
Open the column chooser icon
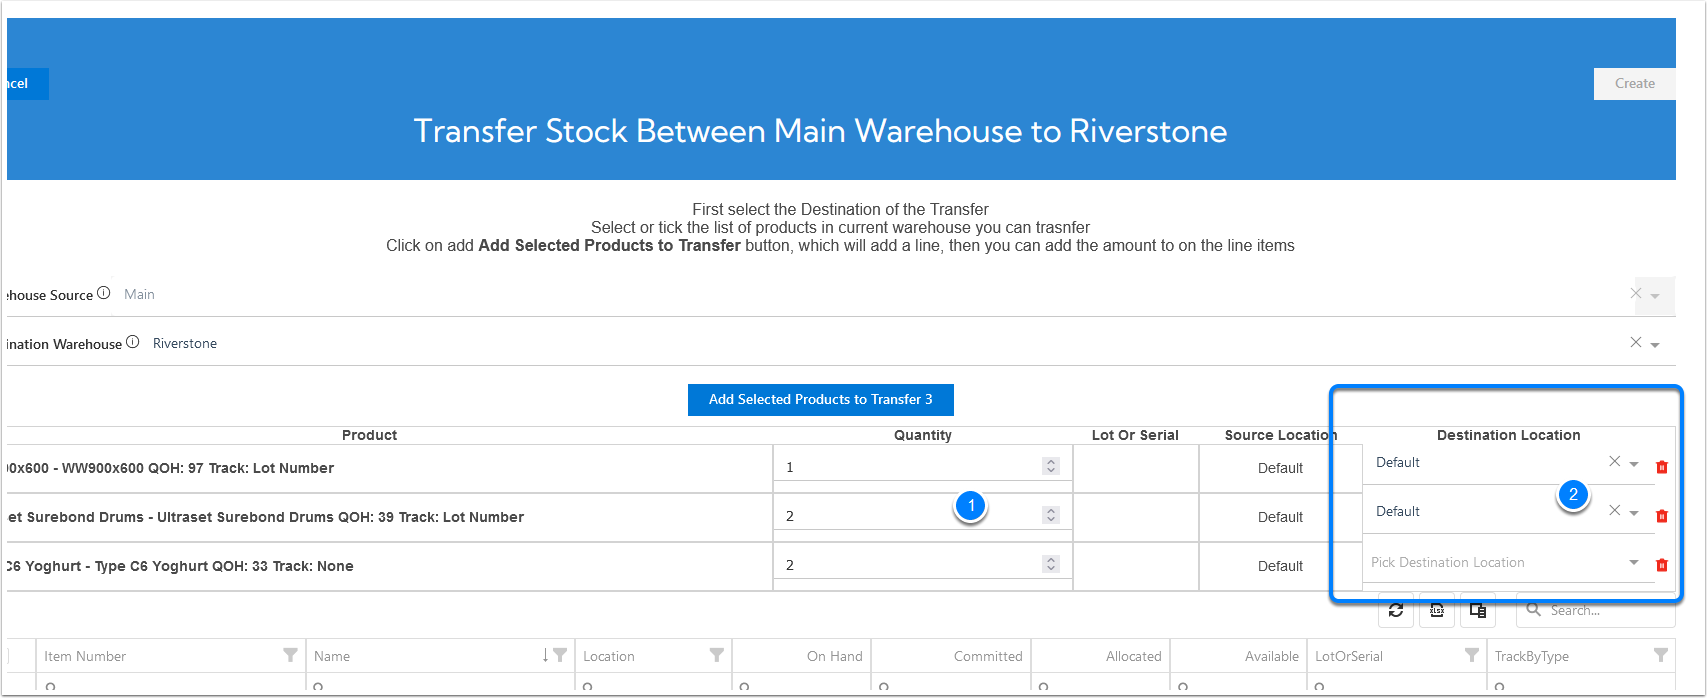(1478, 610)
